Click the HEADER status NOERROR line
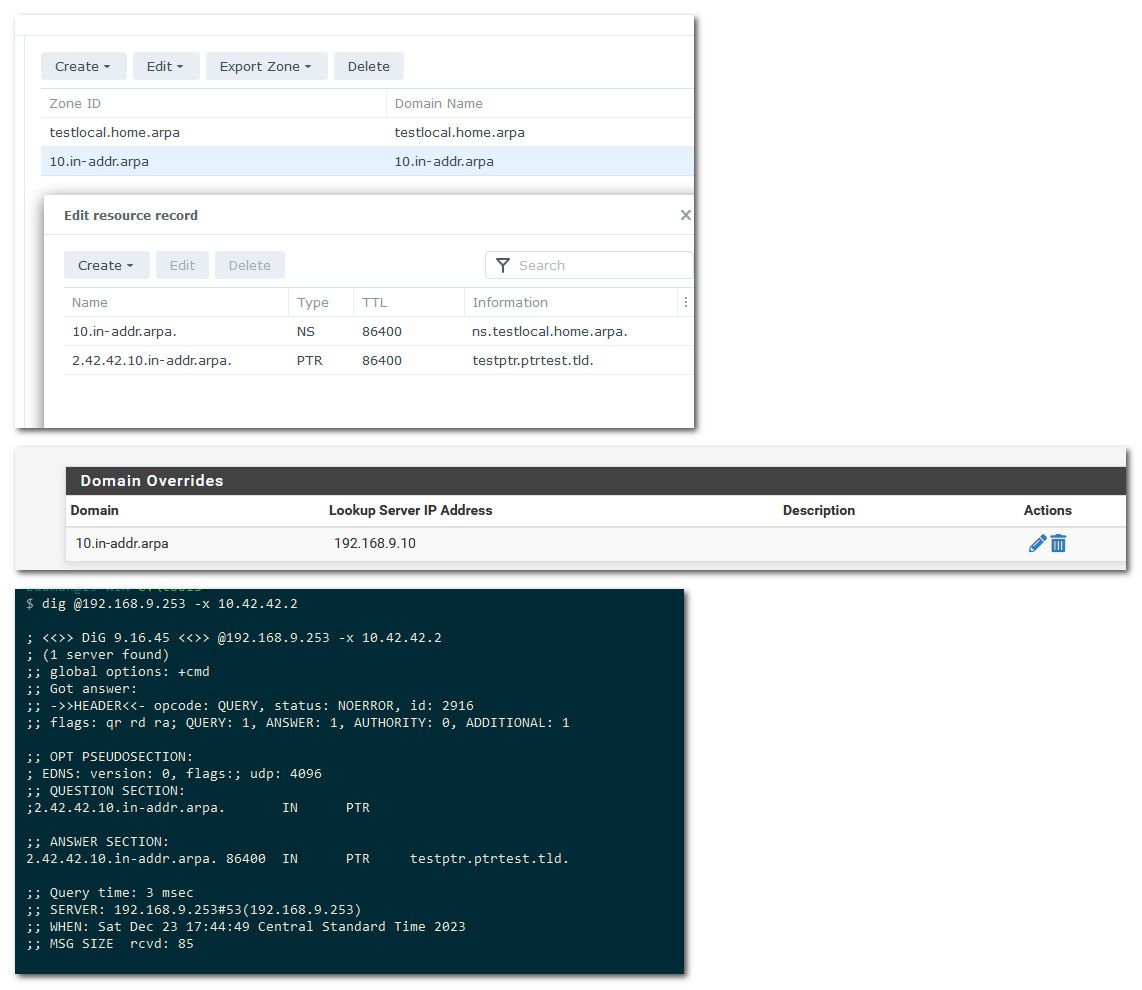Viewport: 1142px width, 990px height. coord(250,706)
